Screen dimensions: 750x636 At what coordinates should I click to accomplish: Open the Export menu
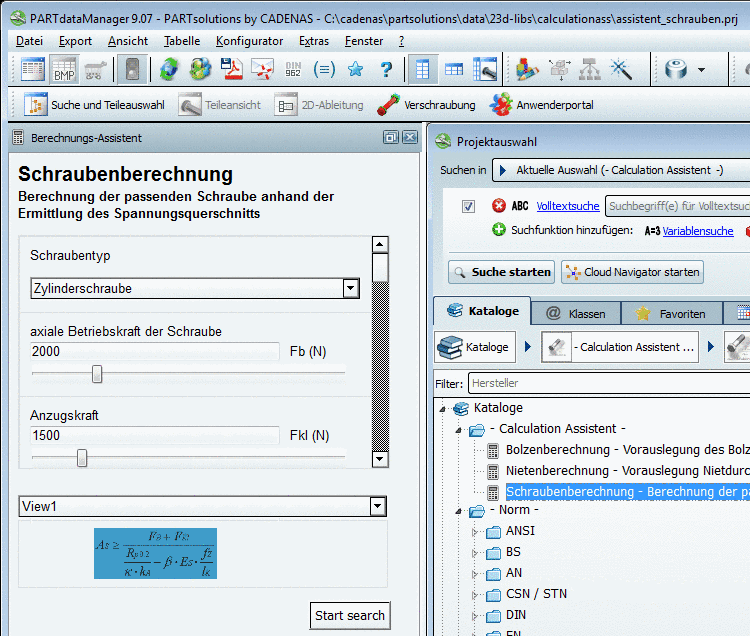pos(75,41)
